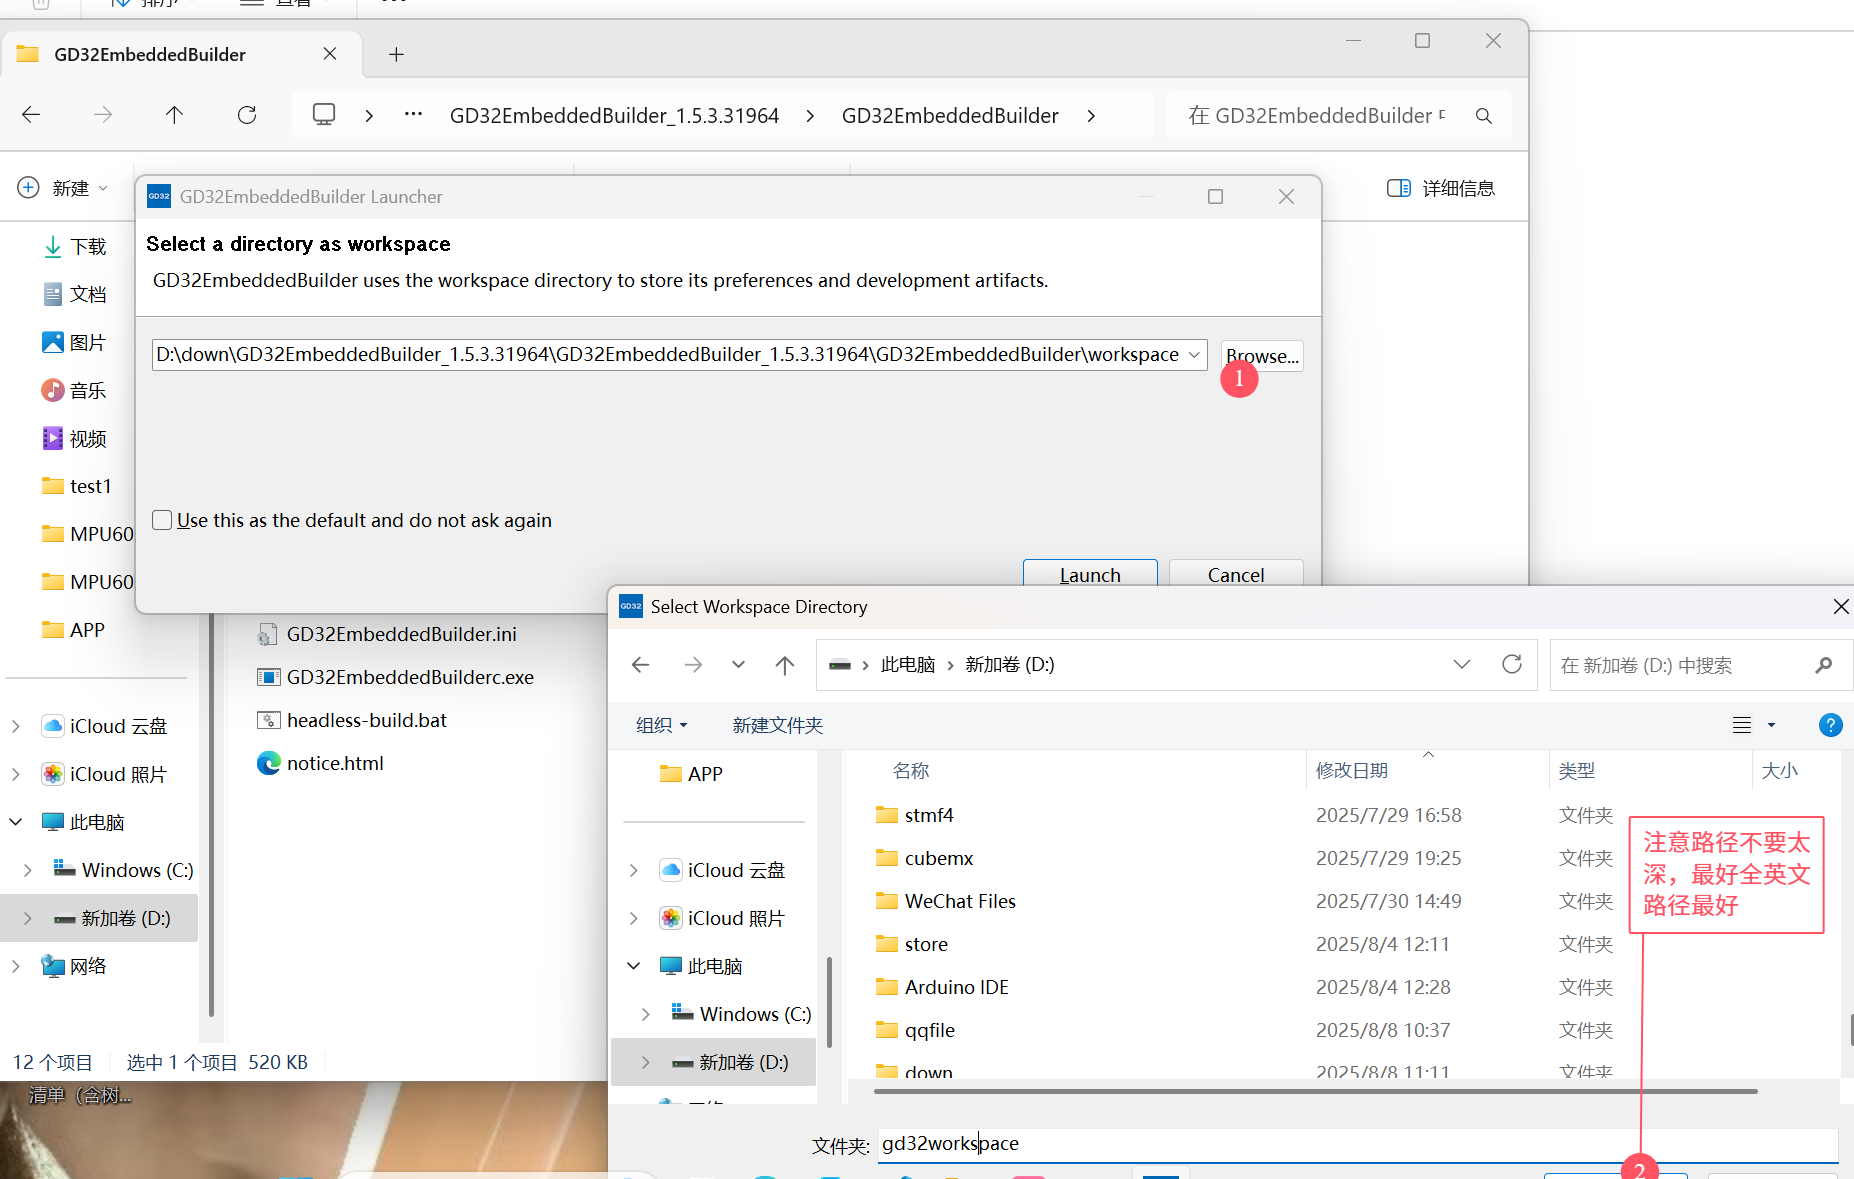Enable 'Use this as the default' checkbox
Viewport: 1854px width, 1179px height.
(x=162, y=520)
